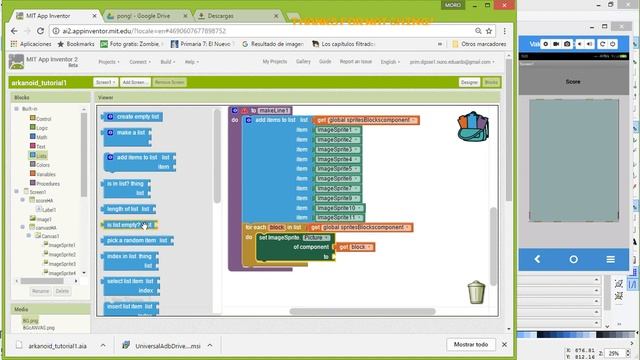Switch to Designer view
The width and height of the screenshot is (640, 360).
(x=469, y=82)
